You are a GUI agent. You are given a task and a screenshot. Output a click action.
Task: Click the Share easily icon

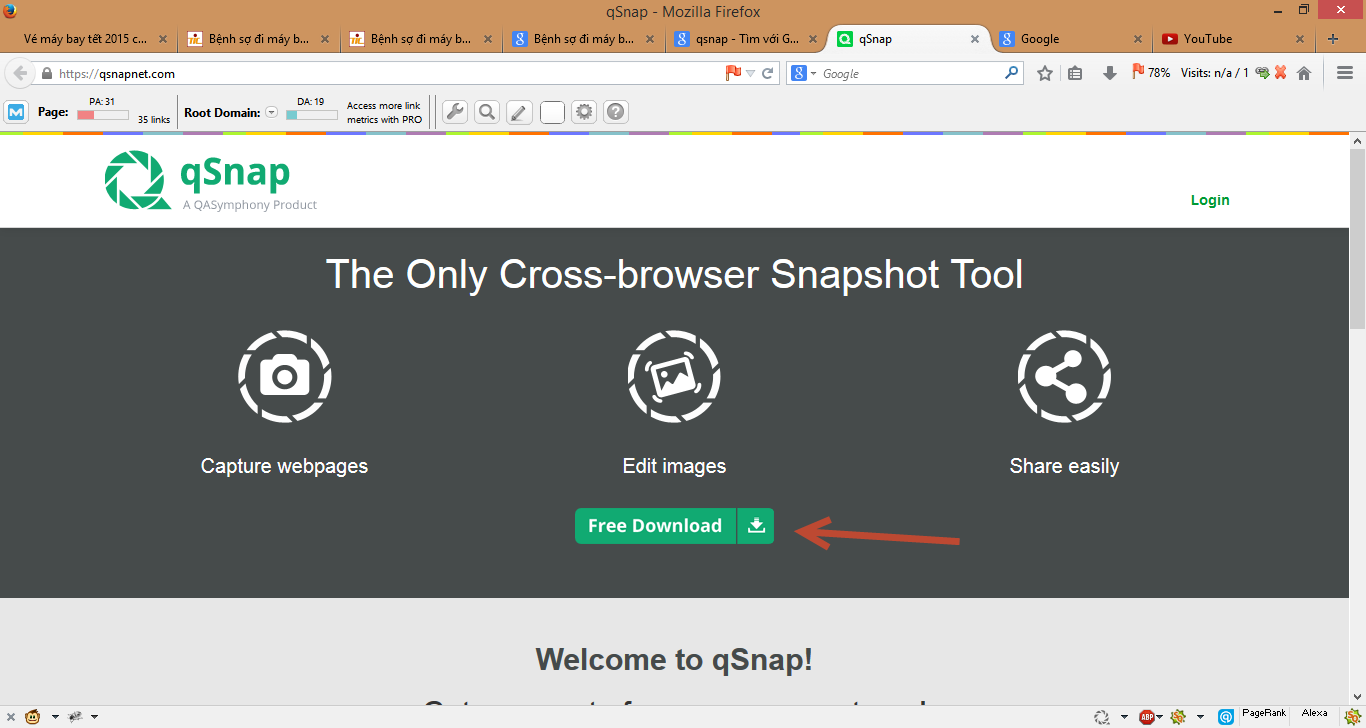coord(1064,377)
